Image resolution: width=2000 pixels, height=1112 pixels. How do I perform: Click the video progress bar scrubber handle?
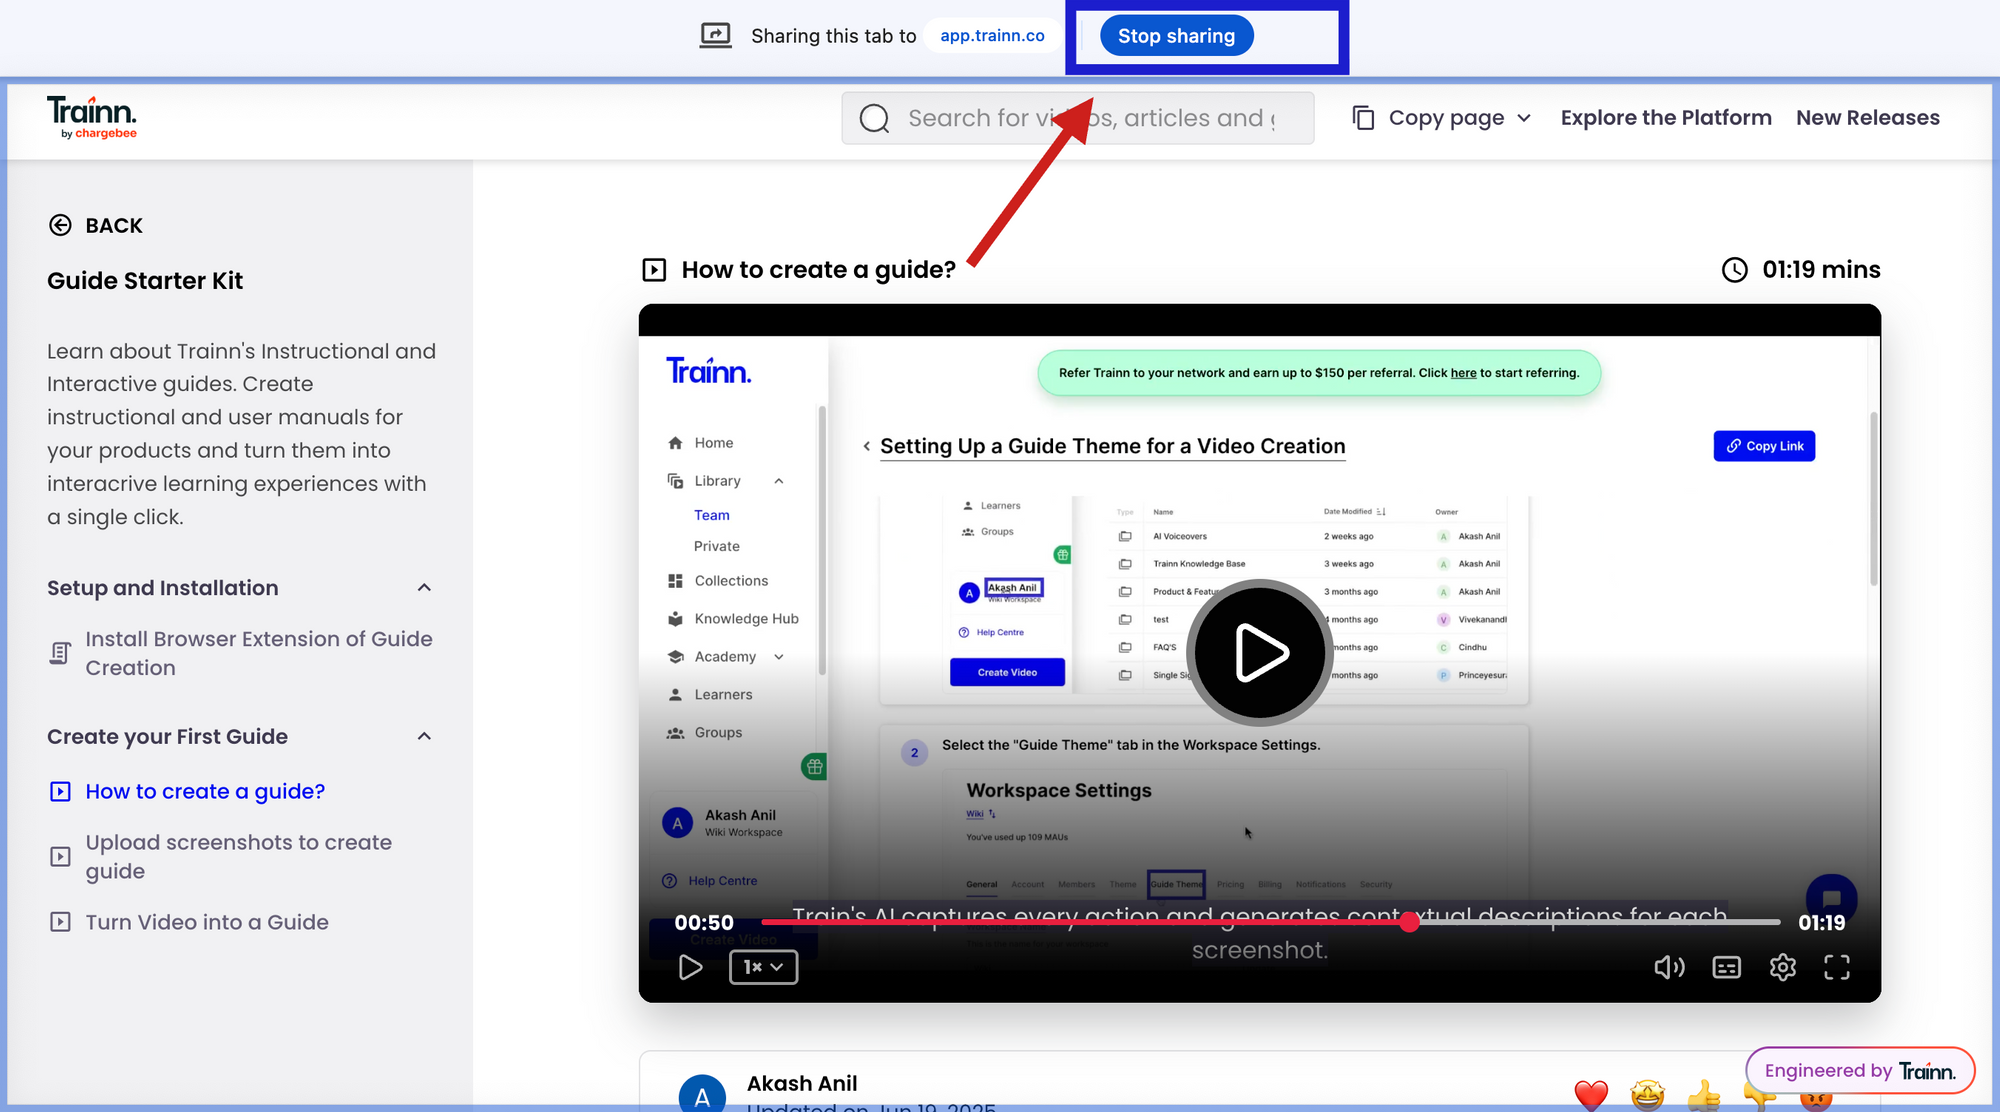pos(1409,922)
